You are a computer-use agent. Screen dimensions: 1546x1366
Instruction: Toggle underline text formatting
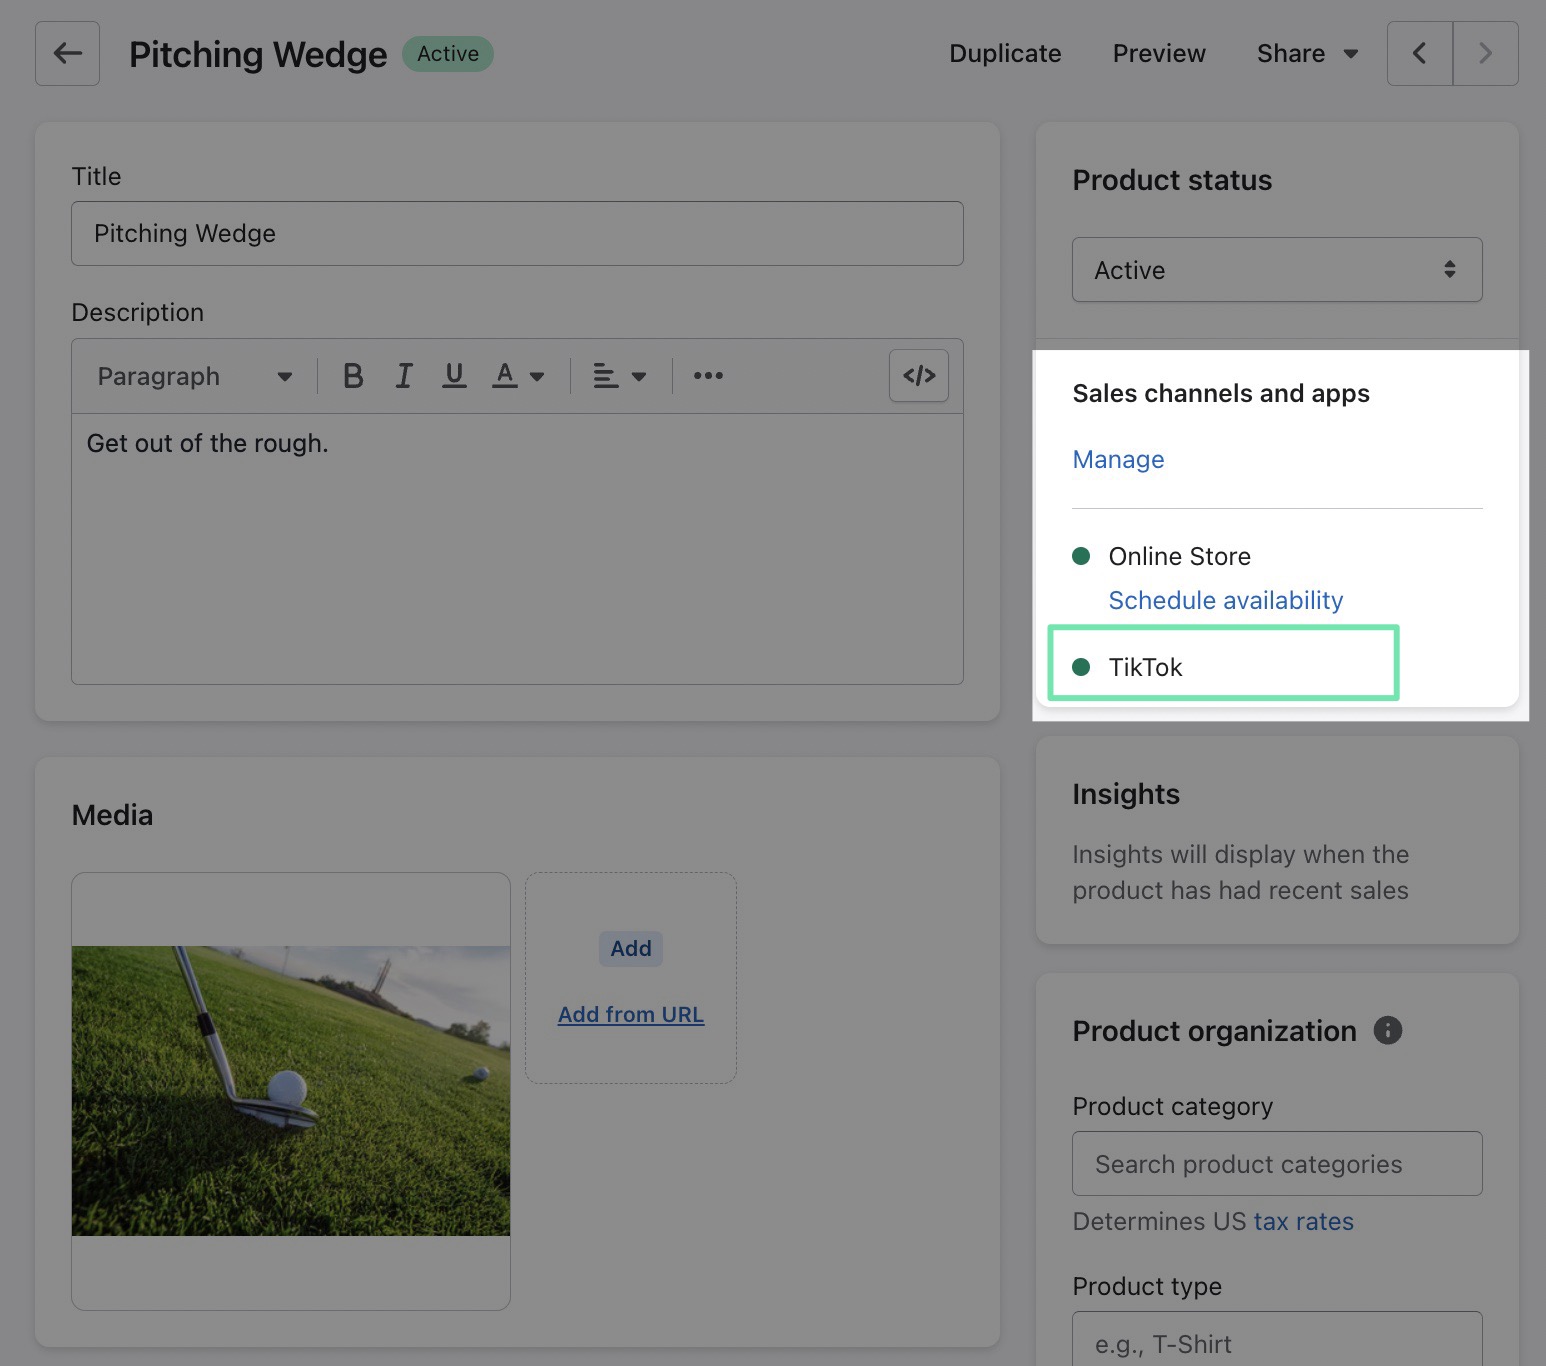coord(454,376)
